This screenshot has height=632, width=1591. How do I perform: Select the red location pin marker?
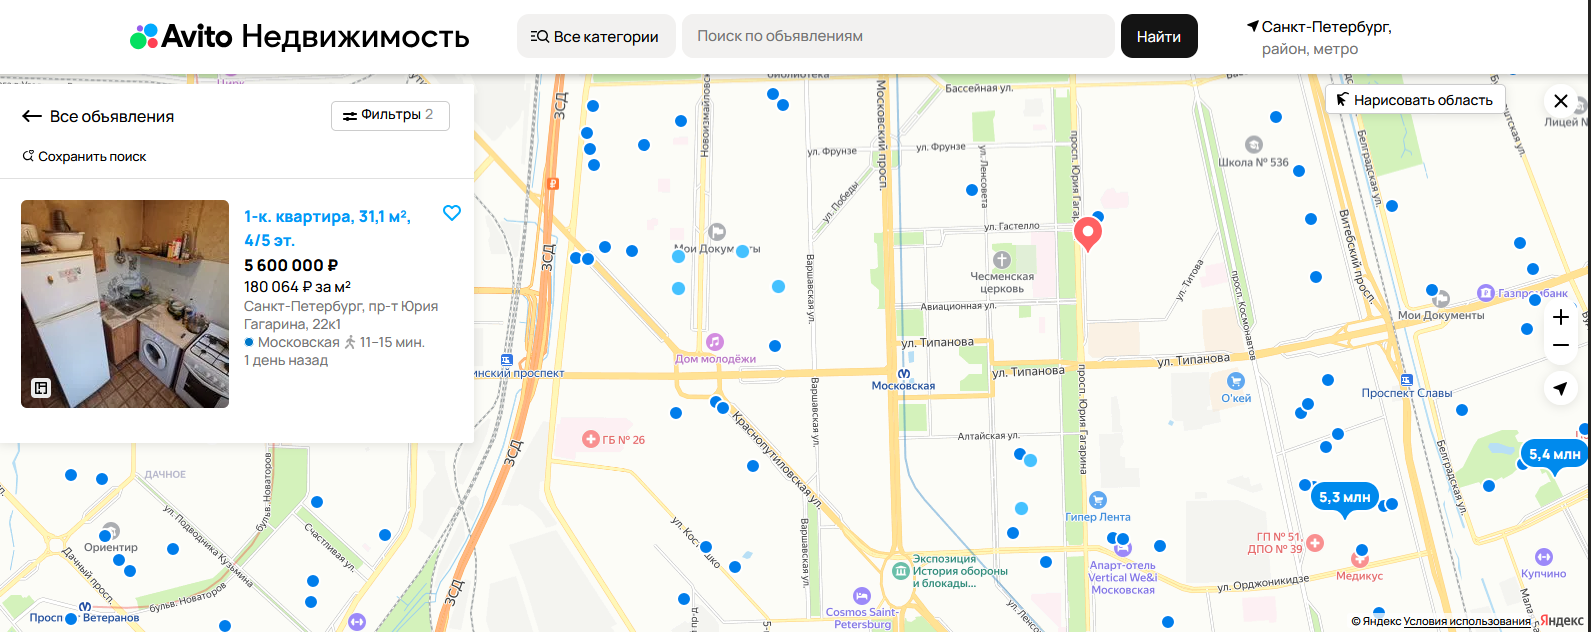(x=1088, y=234)
